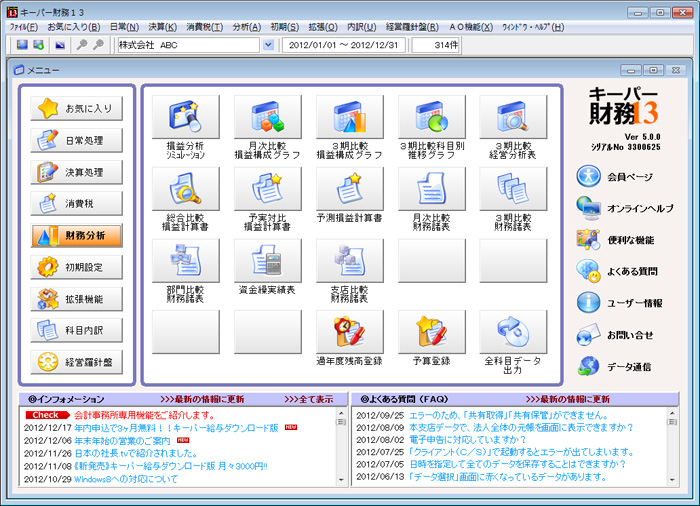Select 初期設定 sidebar button
Viewport: 700px width, 506px height.
76,267
